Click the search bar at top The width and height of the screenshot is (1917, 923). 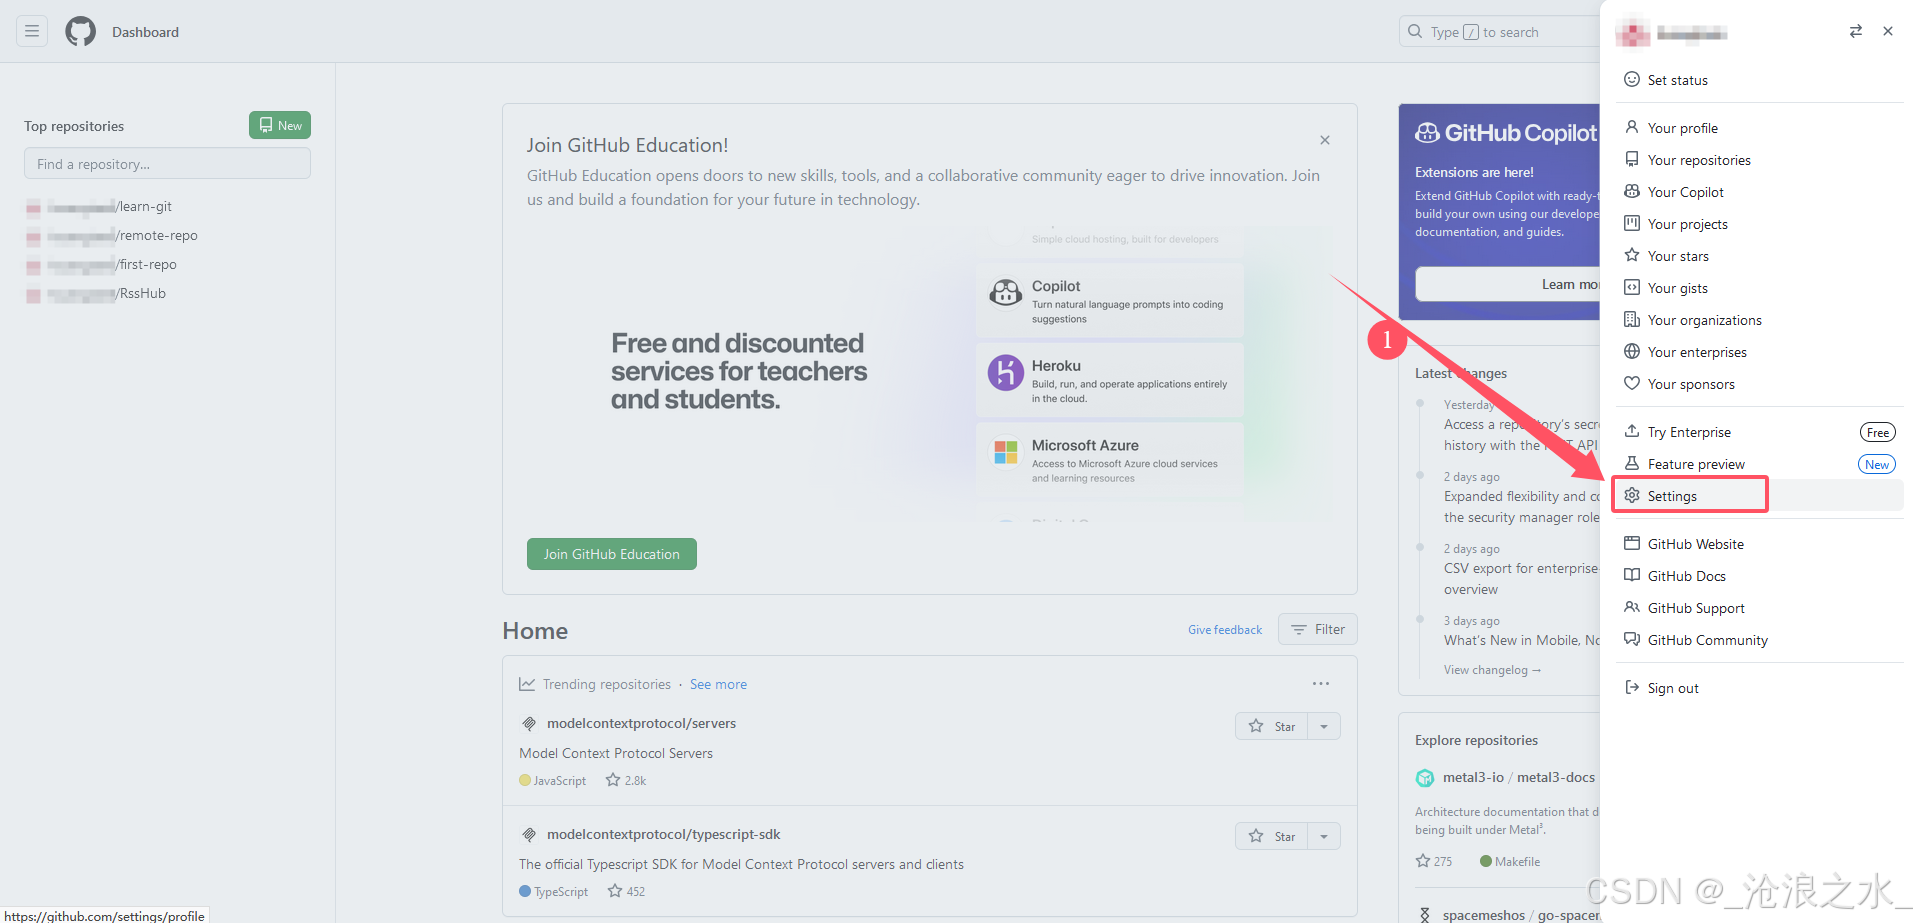[x=1499, y=32]
